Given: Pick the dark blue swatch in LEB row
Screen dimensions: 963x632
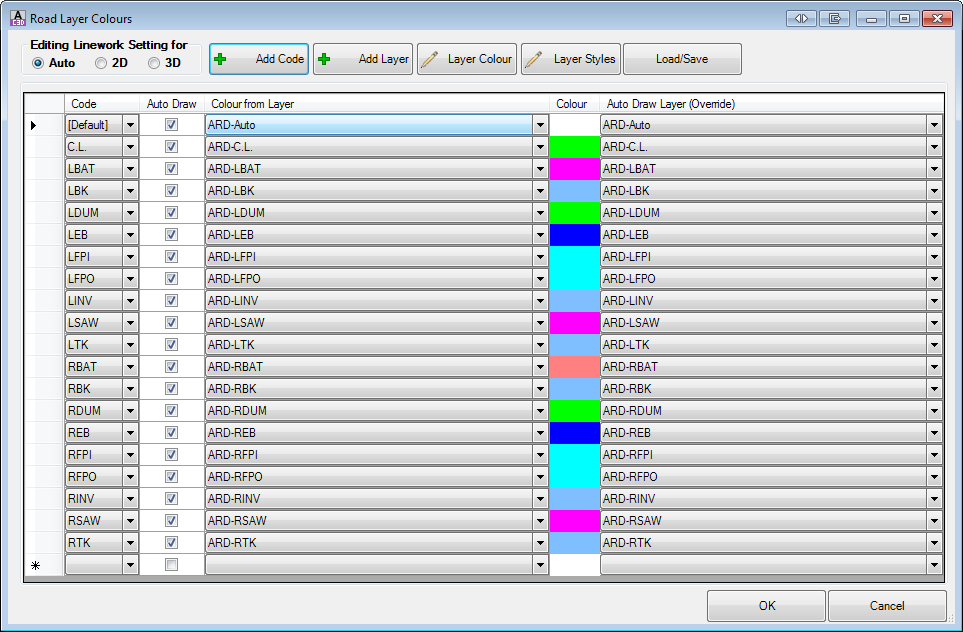Looking at the screenshot, I should tap(575, 235).
